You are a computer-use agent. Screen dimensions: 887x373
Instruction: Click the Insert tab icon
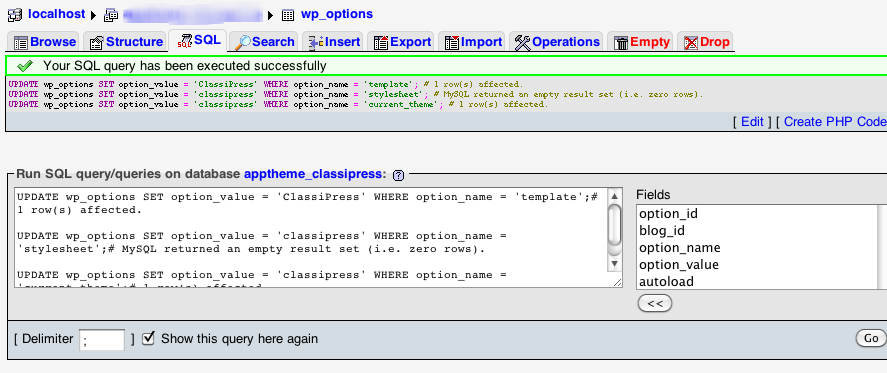[316, 42]
